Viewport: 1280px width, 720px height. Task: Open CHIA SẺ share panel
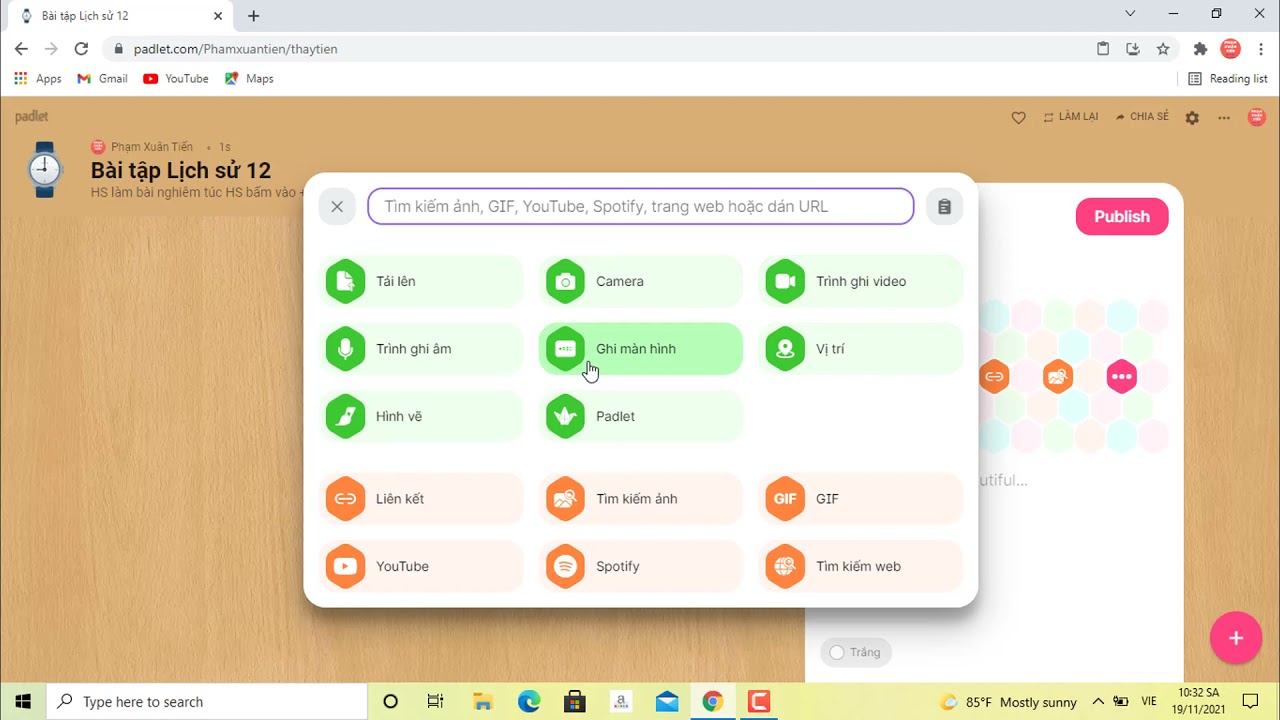(x=1142, y=117)
